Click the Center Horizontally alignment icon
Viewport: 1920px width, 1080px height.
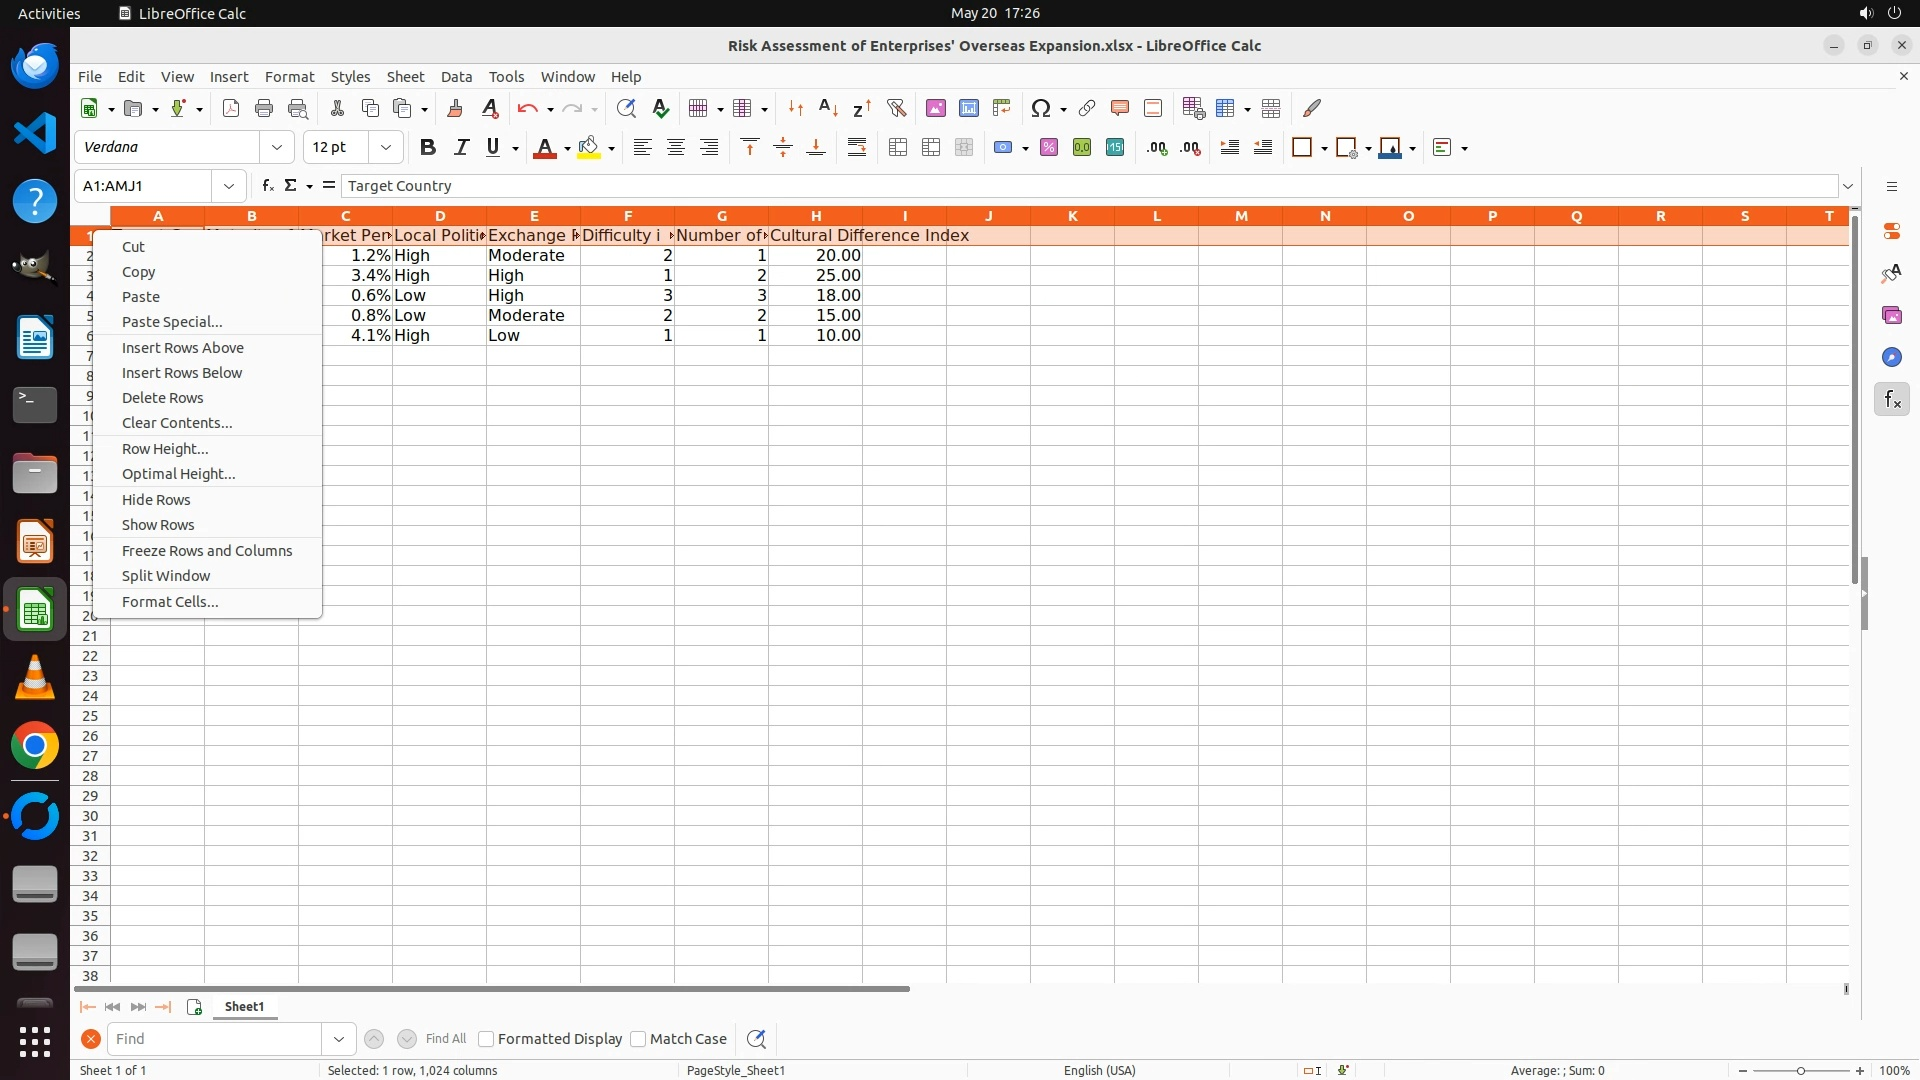click(x=676, y=148)
